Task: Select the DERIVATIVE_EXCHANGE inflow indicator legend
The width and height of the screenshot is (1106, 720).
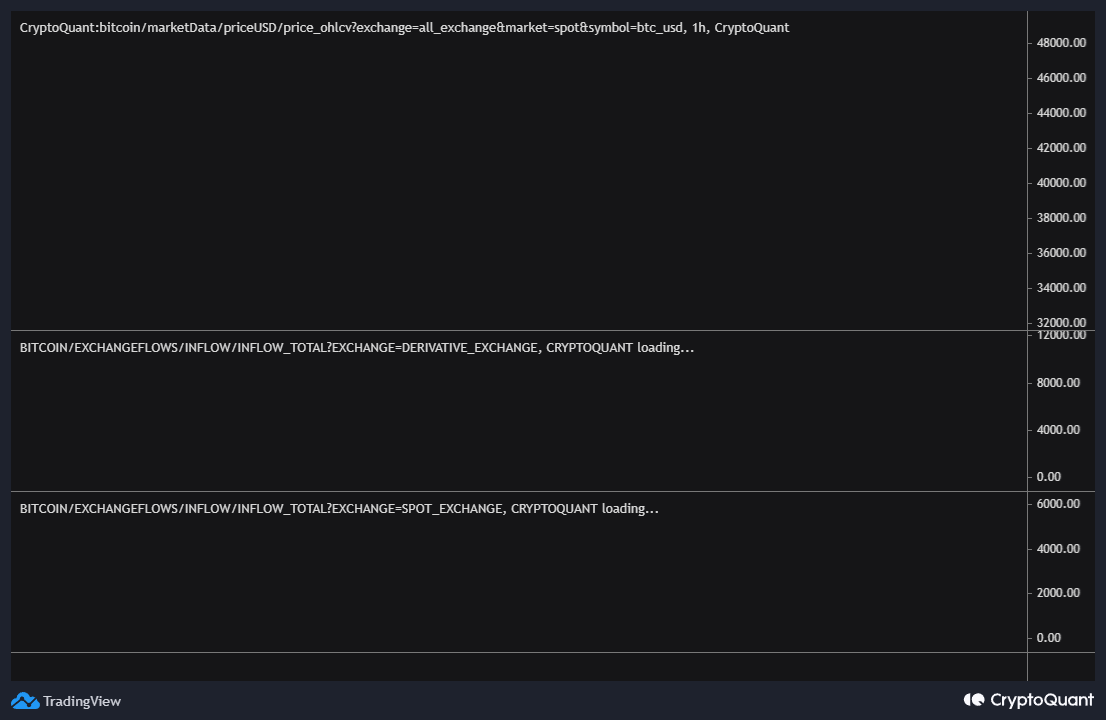Action: click(x=326, y=348)
